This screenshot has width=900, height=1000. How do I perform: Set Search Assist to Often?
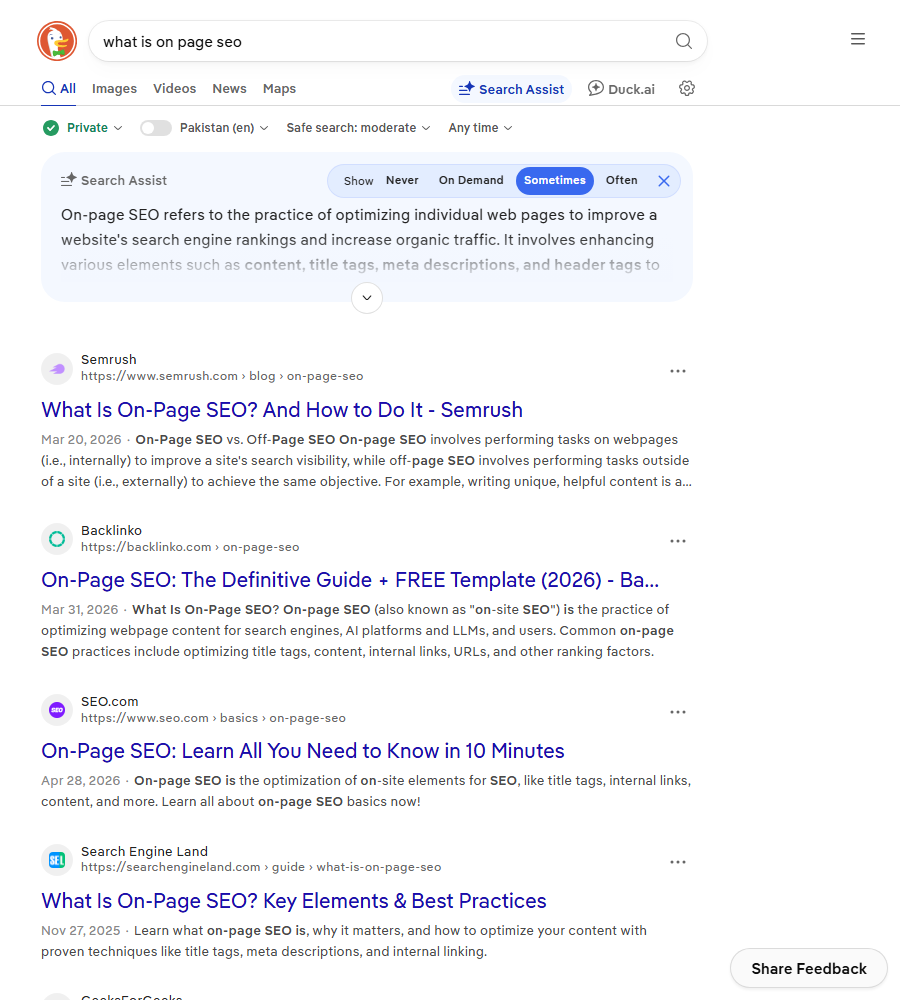point(621,180)
